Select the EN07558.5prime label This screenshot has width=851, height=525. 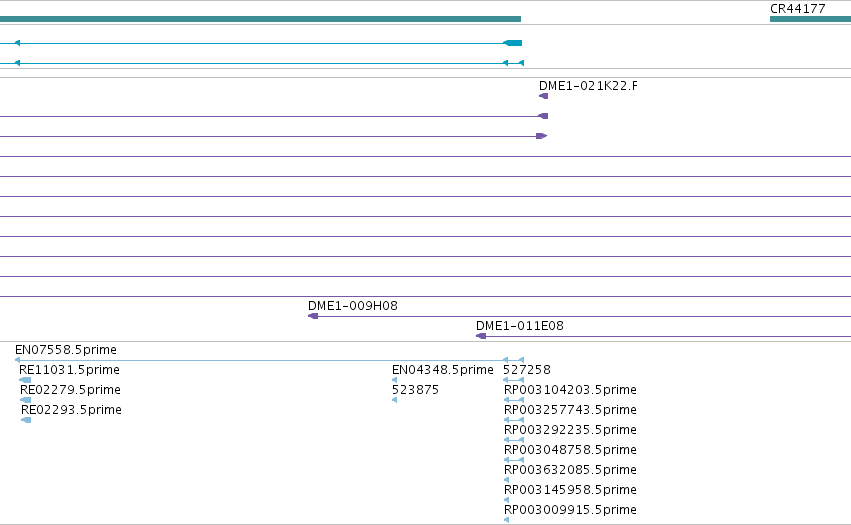[x=66, y=350]
